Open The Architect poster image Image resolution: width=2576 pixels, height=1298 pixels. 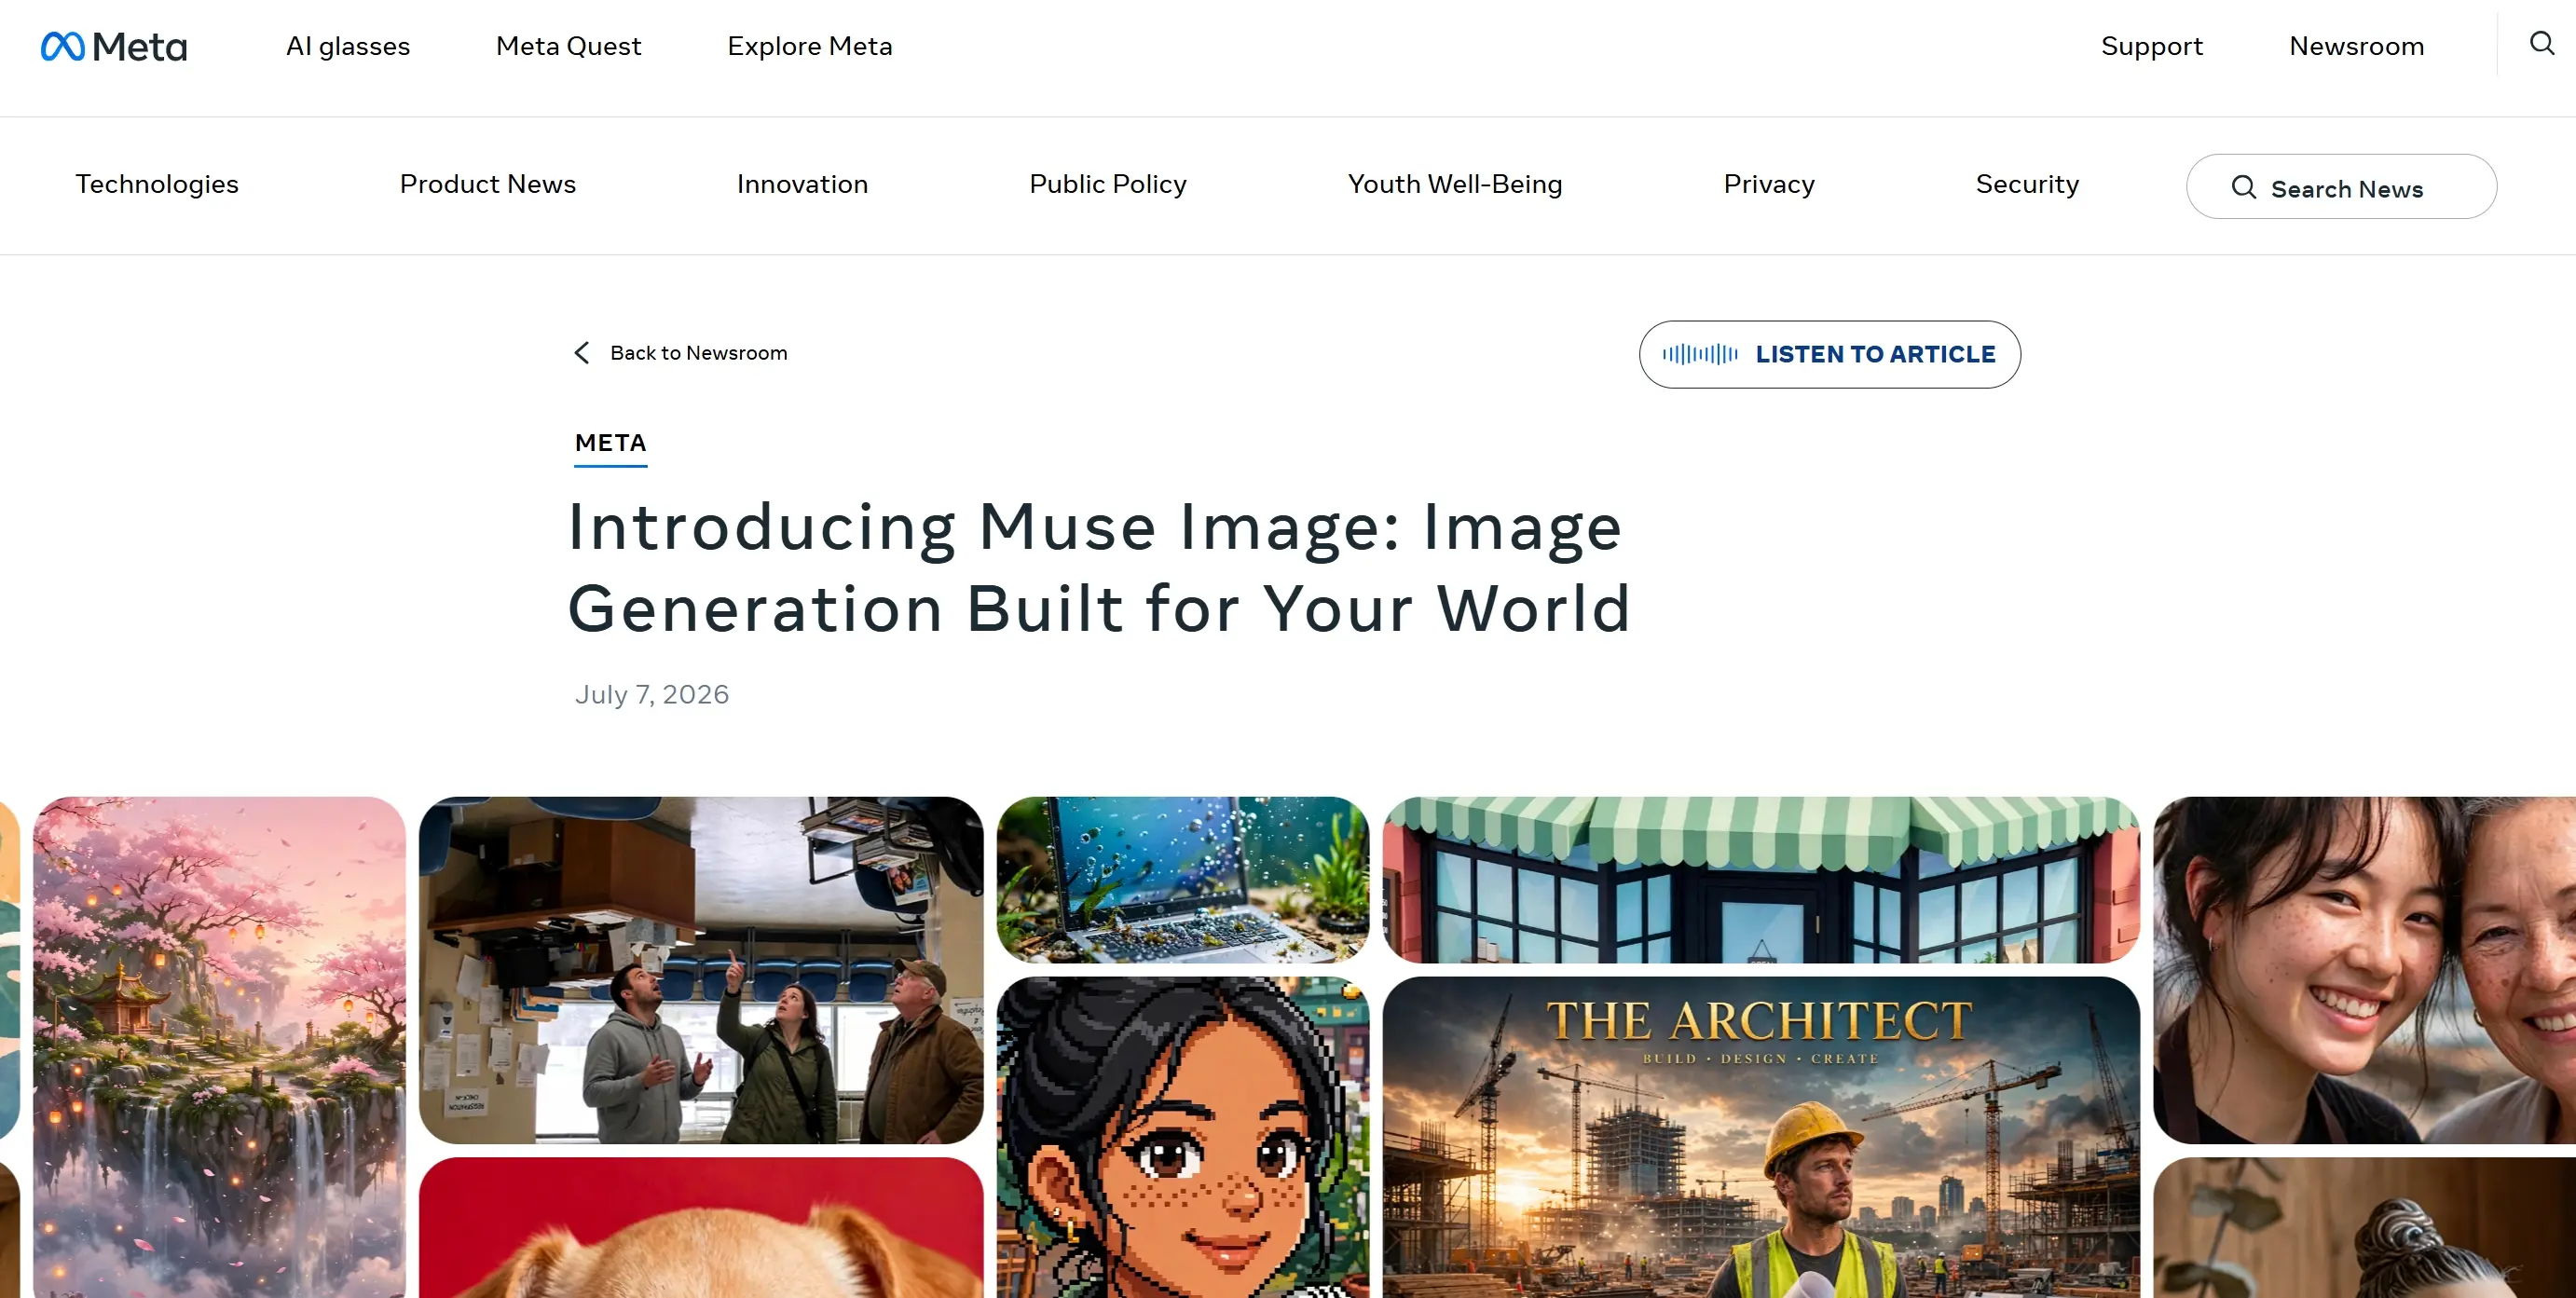click(x=1760, y=1137)
